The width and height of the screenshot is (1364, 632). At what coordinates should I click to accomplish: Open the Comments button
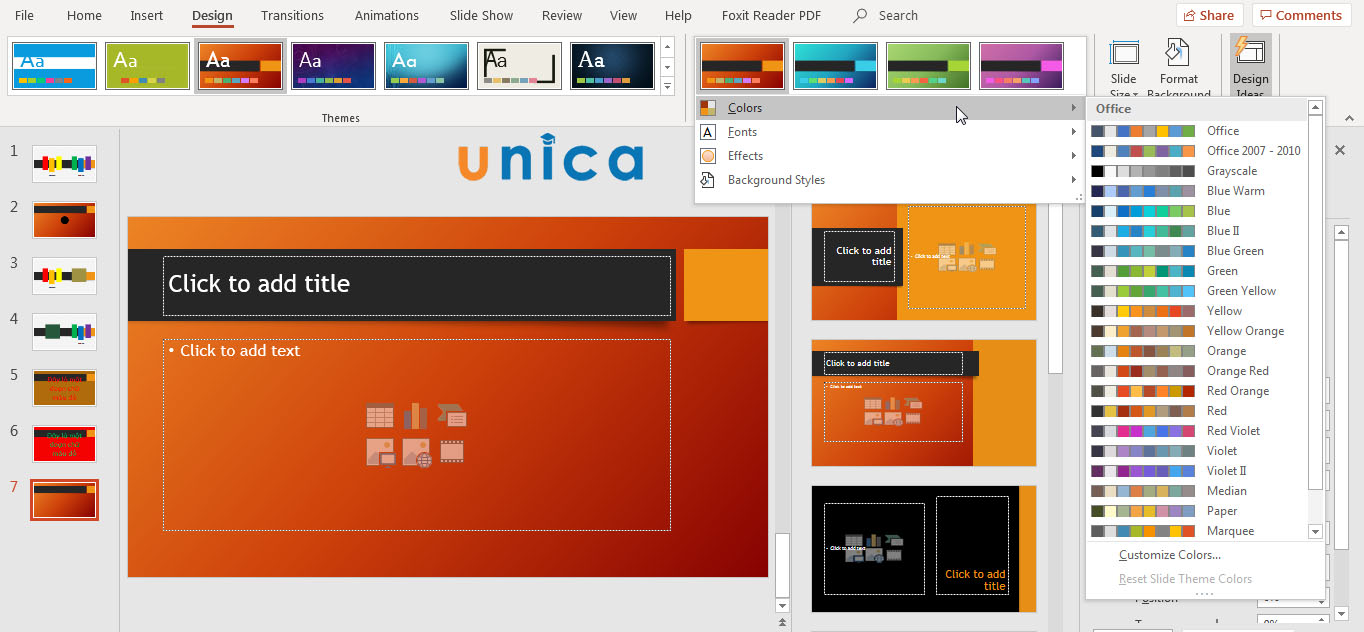(1301, 15)
